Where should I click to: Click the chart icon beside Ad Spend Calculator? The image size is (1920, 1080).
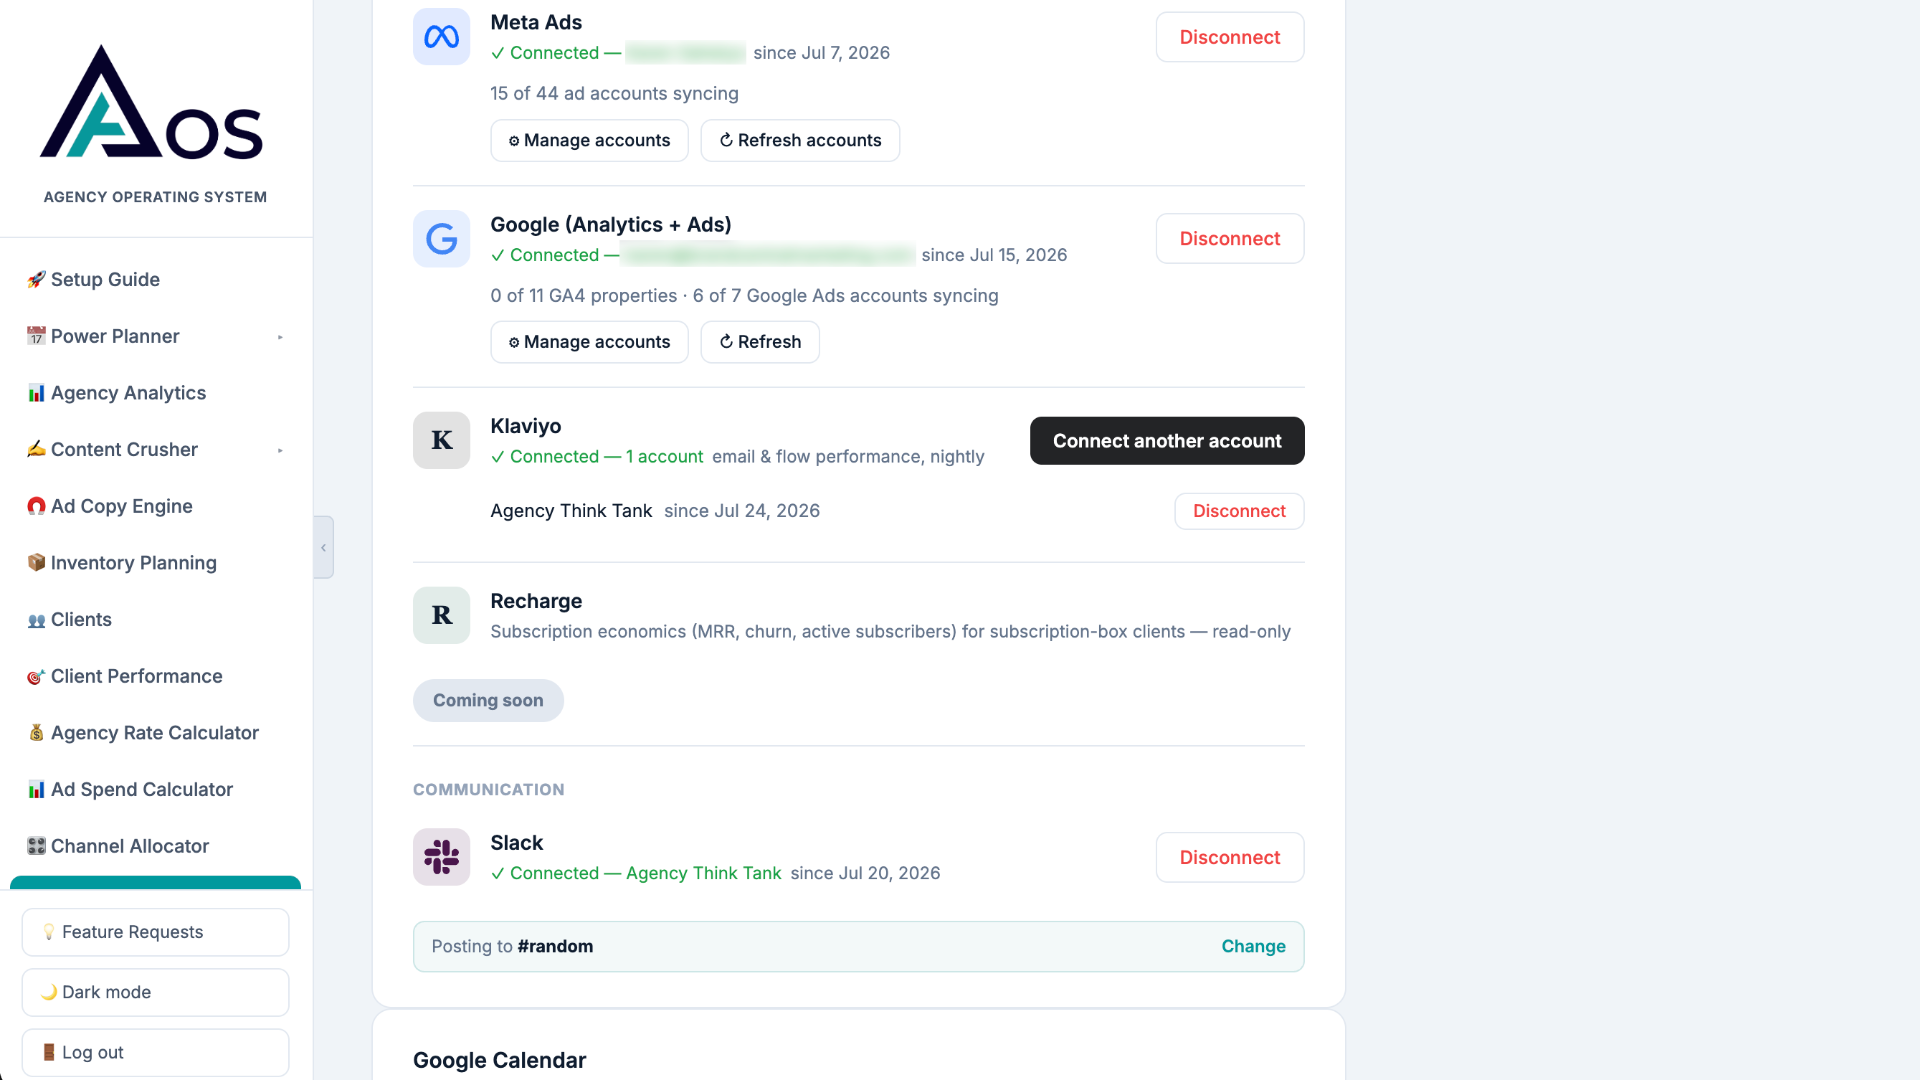36,790
